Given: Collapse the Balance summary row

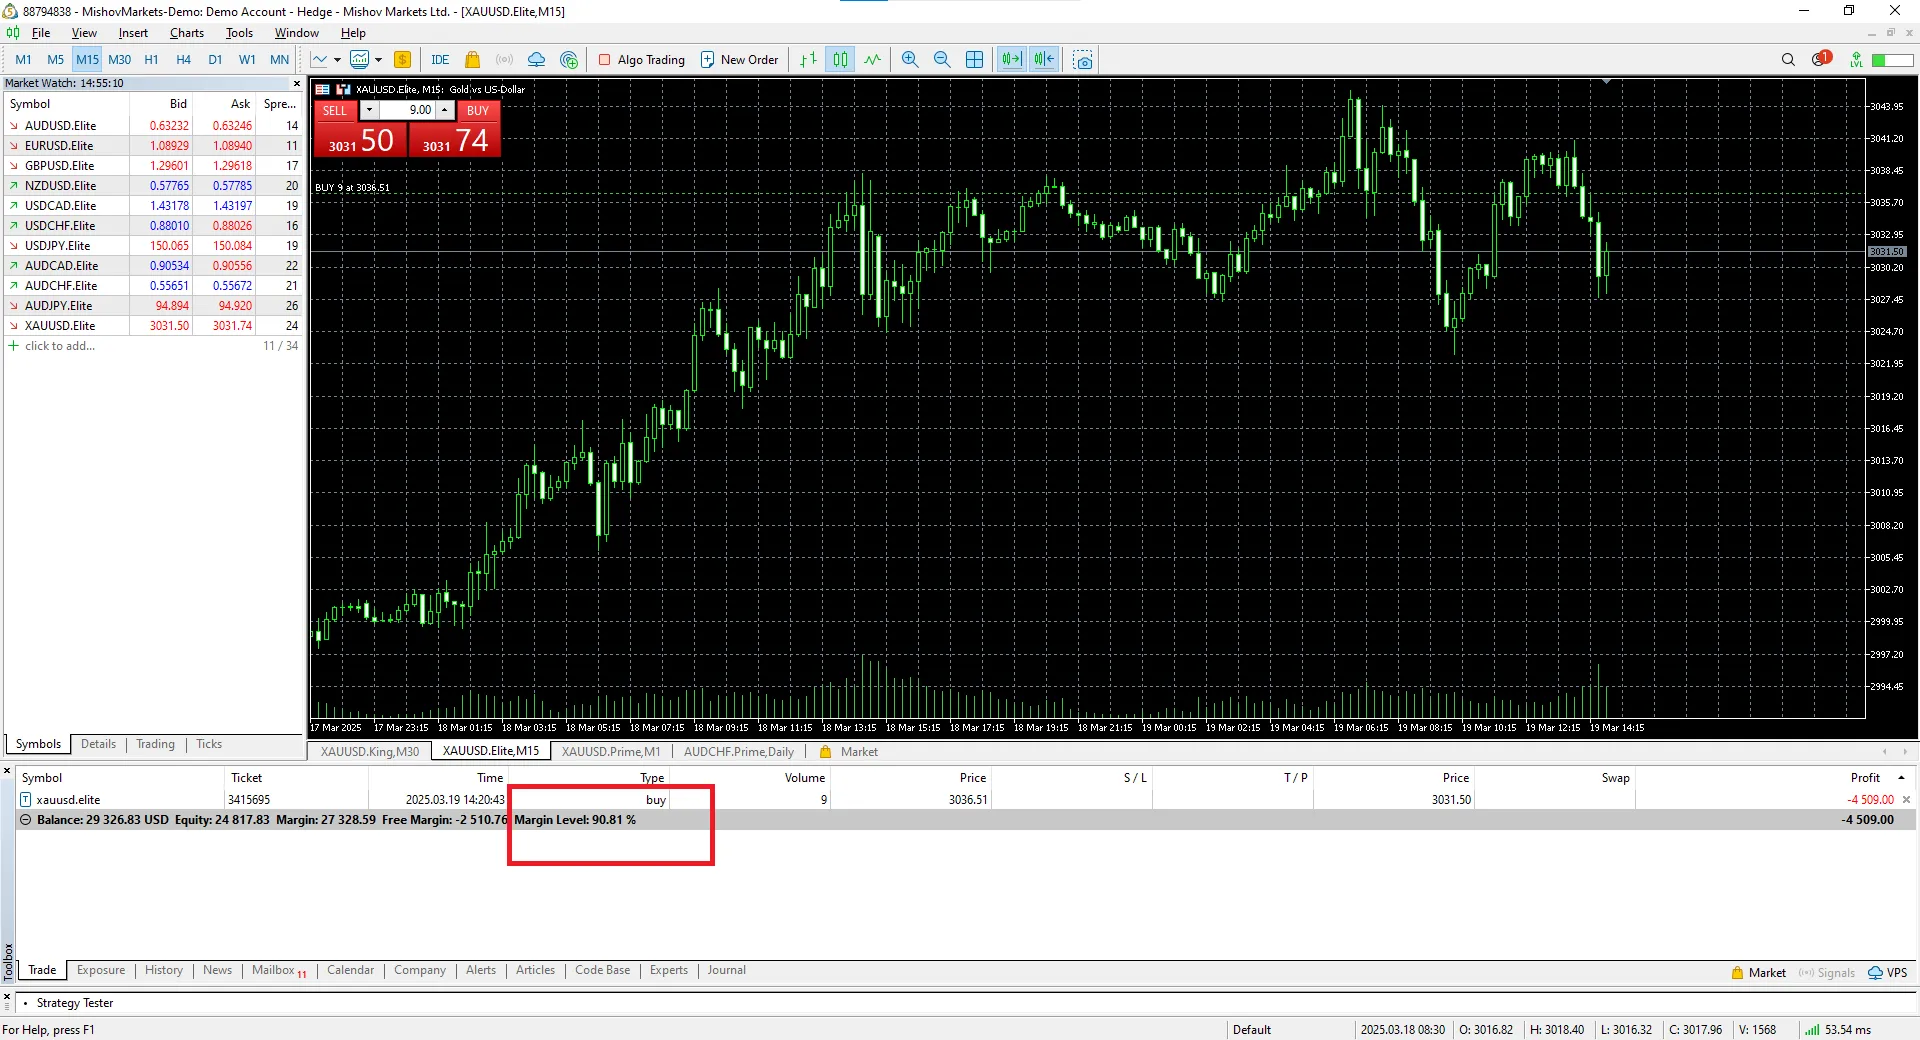Looking at the screenshot, I should (x=26, y=820).
